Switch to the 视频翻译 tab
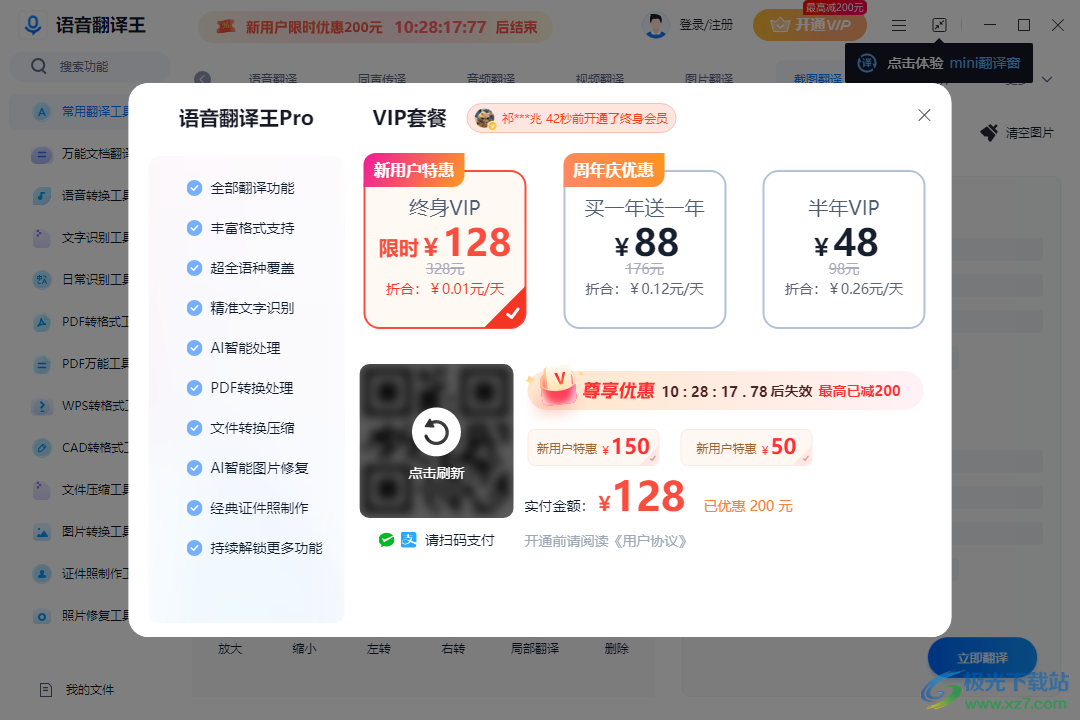The width and height of the screenshot is (1080, 720). 600,78
